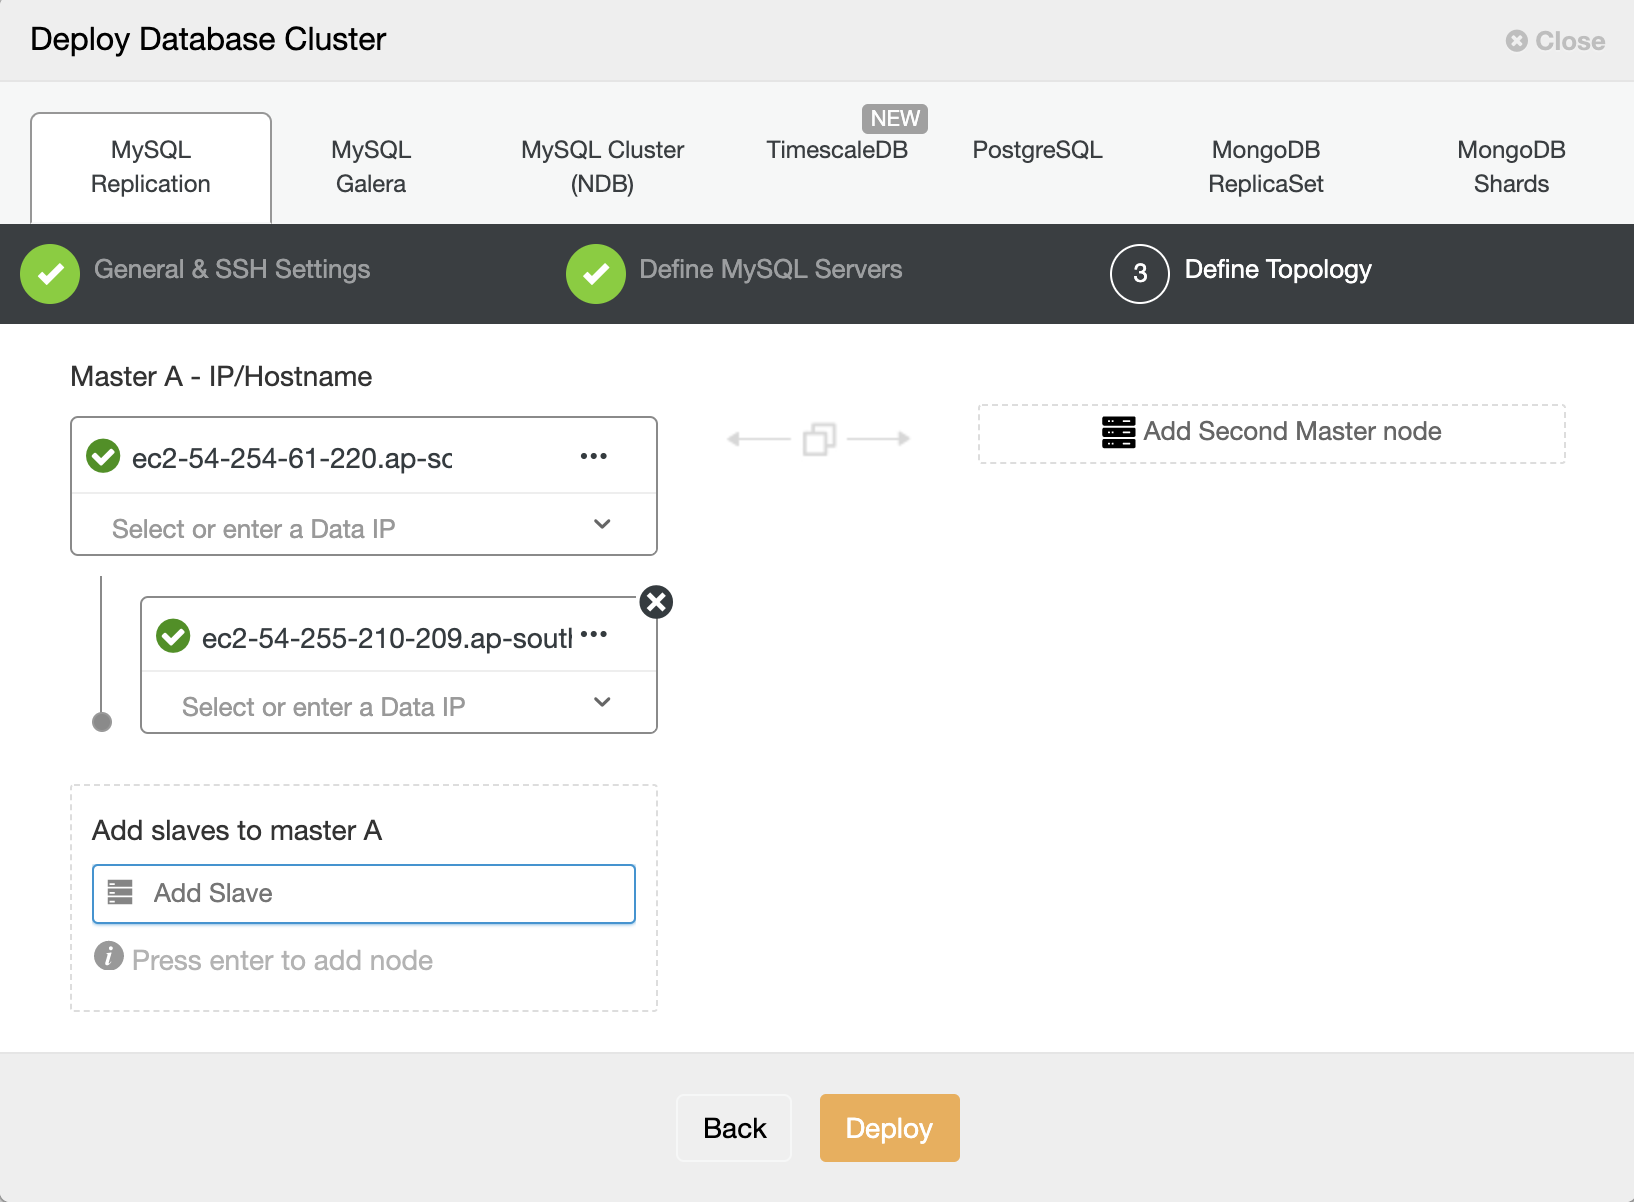This screenshot has width=1634, height=1202.
Task: Select the Define Topology step label
Action: tap(1278, 269)
